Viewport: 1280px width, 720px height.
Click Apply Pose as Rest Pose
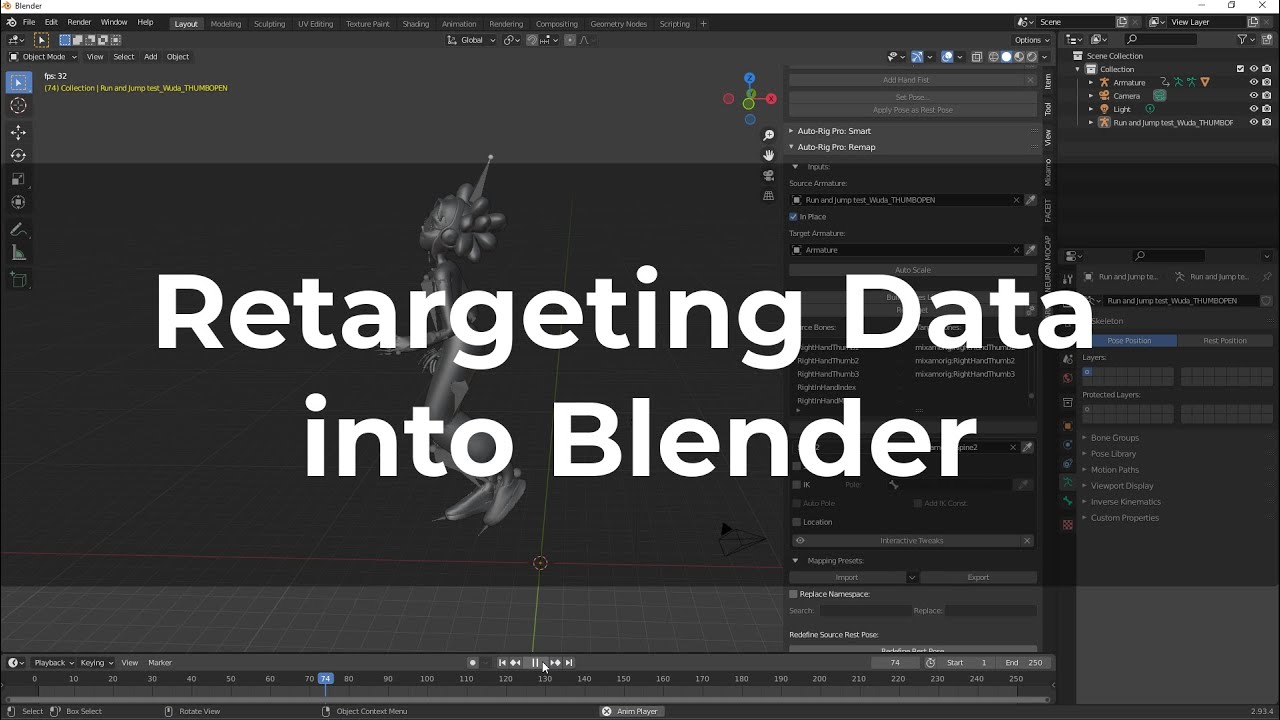(x=912, y=110)
